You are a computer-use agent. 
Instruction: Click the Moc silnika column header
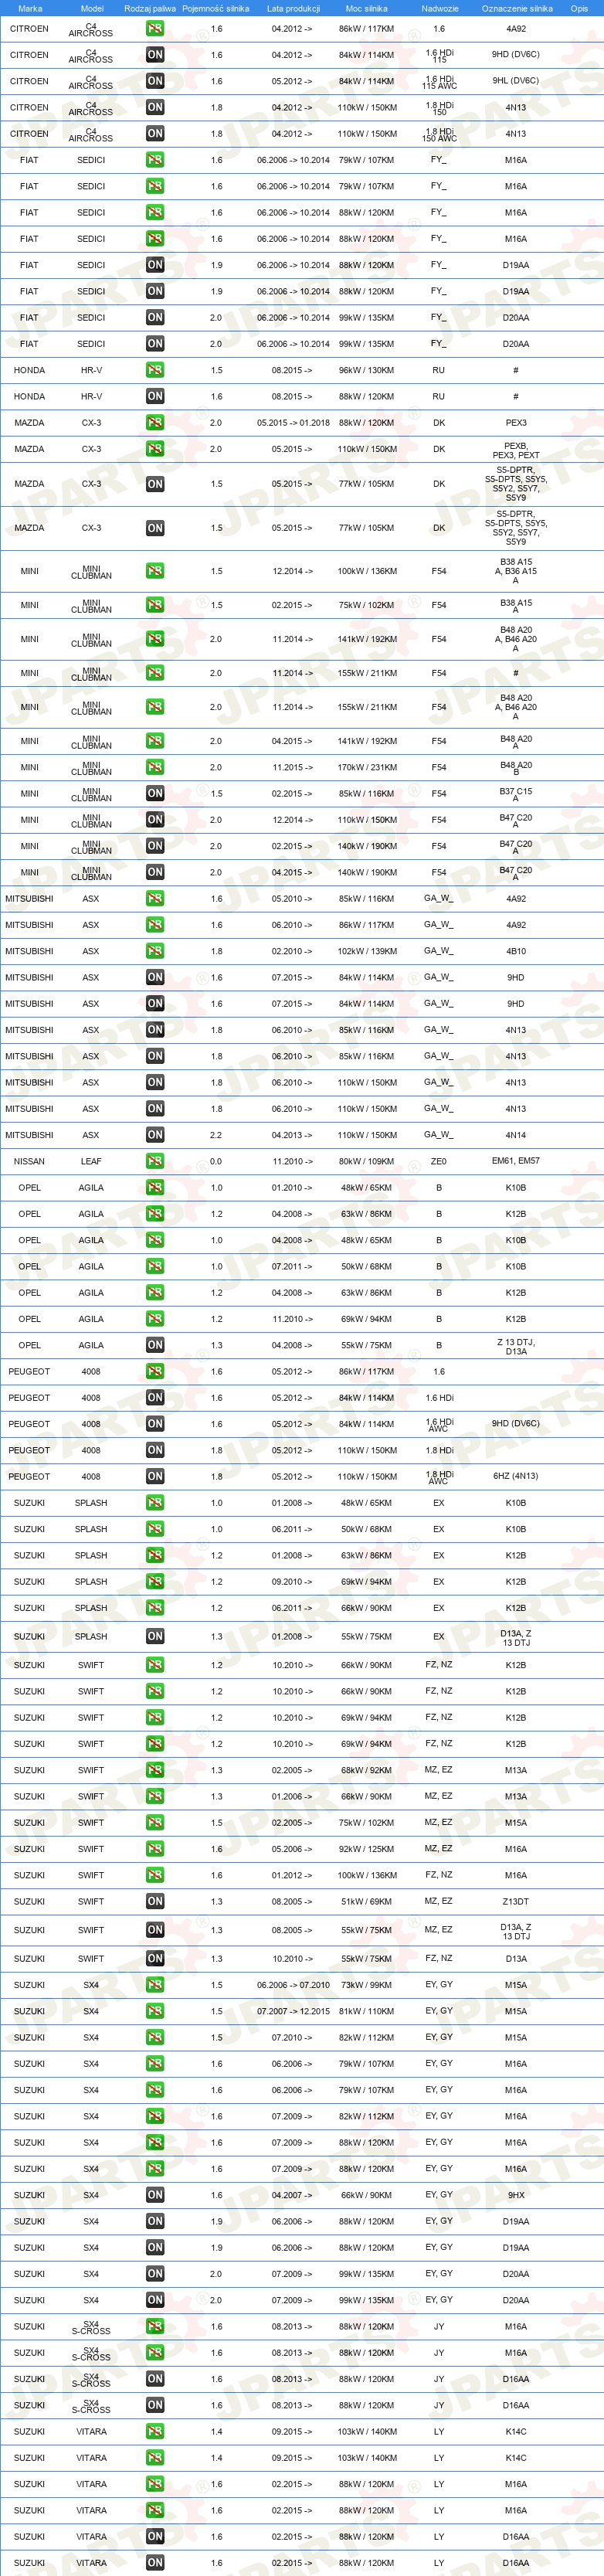click(x=367, y=8)
